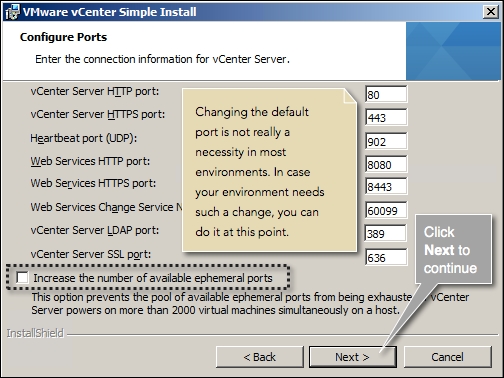Edit Change Service Notification port 60099
Image resolution: width=504 pixels, height=378 pixels.
click(386, 210)
